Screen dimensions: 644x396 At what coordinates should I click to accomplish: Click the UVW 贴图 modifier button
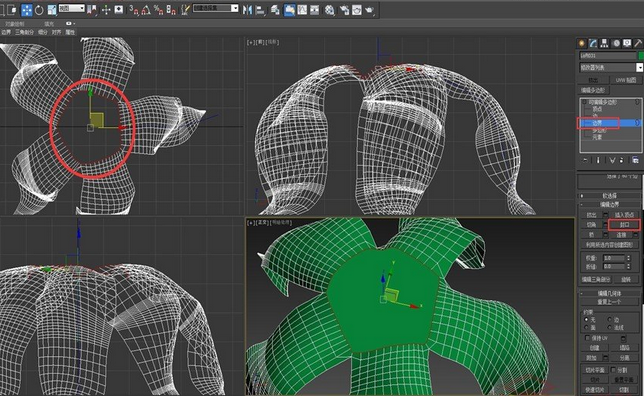[626, 80]
